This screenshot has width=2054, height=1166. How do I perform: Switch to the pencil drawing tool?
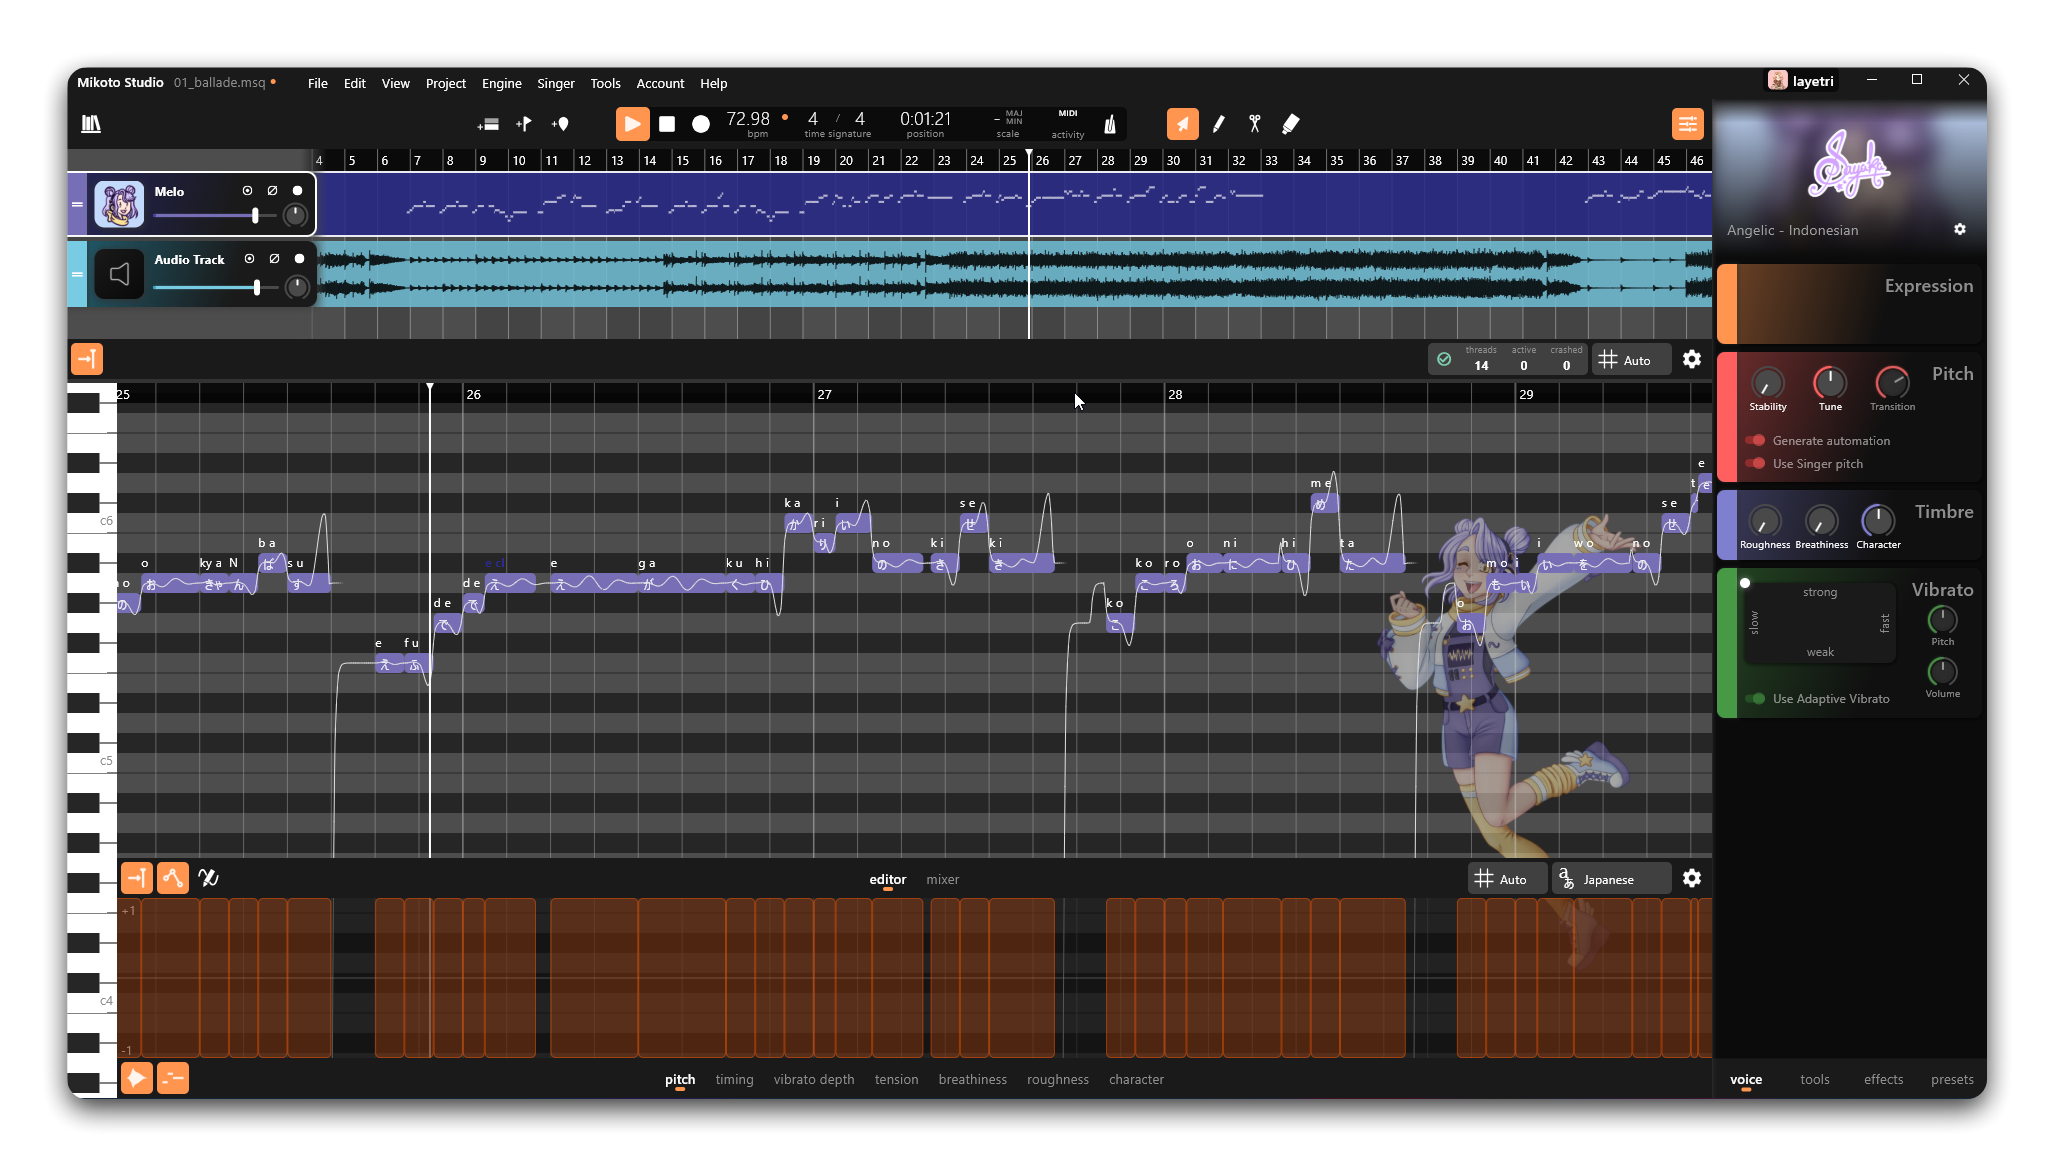1219,123
